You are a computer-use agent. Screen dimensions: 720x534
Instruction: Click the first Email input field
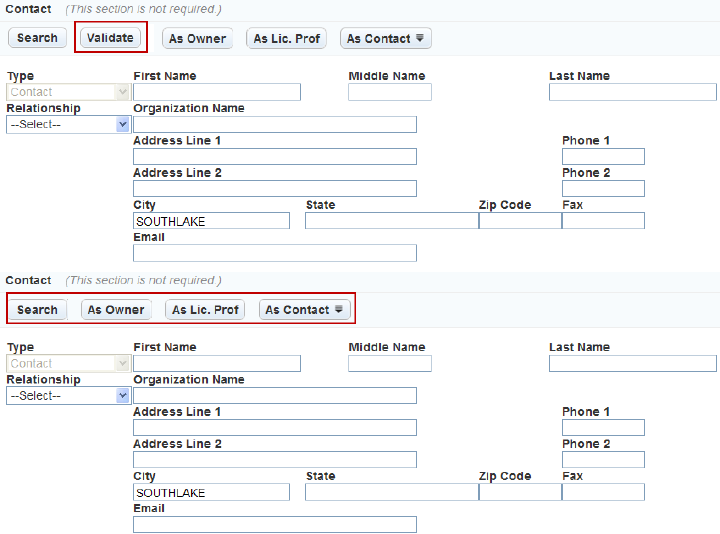click(x=274, y=253)
